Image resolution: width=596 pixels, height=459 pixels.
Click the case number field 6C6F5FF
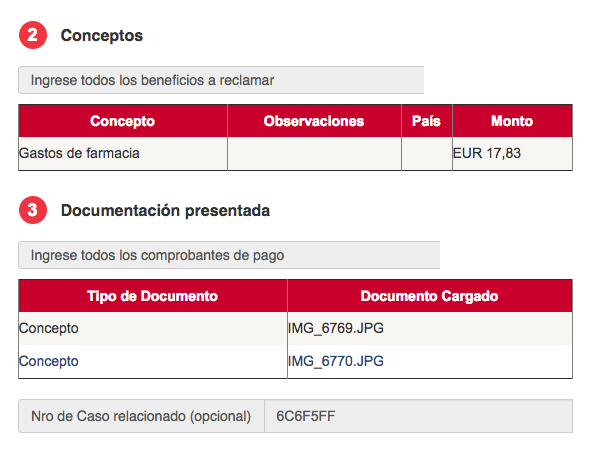(x=418, y=416)
